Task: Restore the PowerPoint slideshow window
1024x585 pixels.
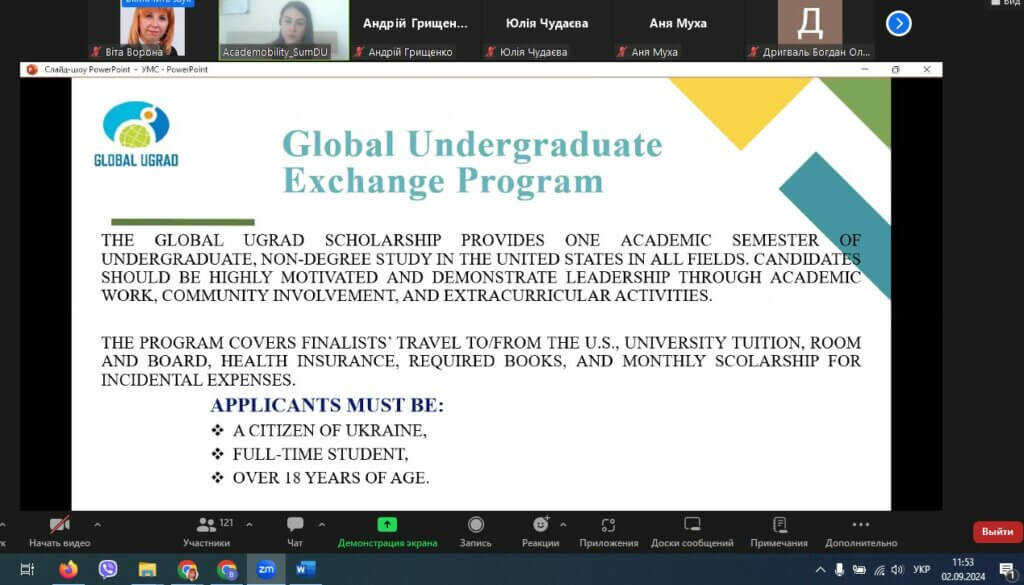Action: click(895, 69)
